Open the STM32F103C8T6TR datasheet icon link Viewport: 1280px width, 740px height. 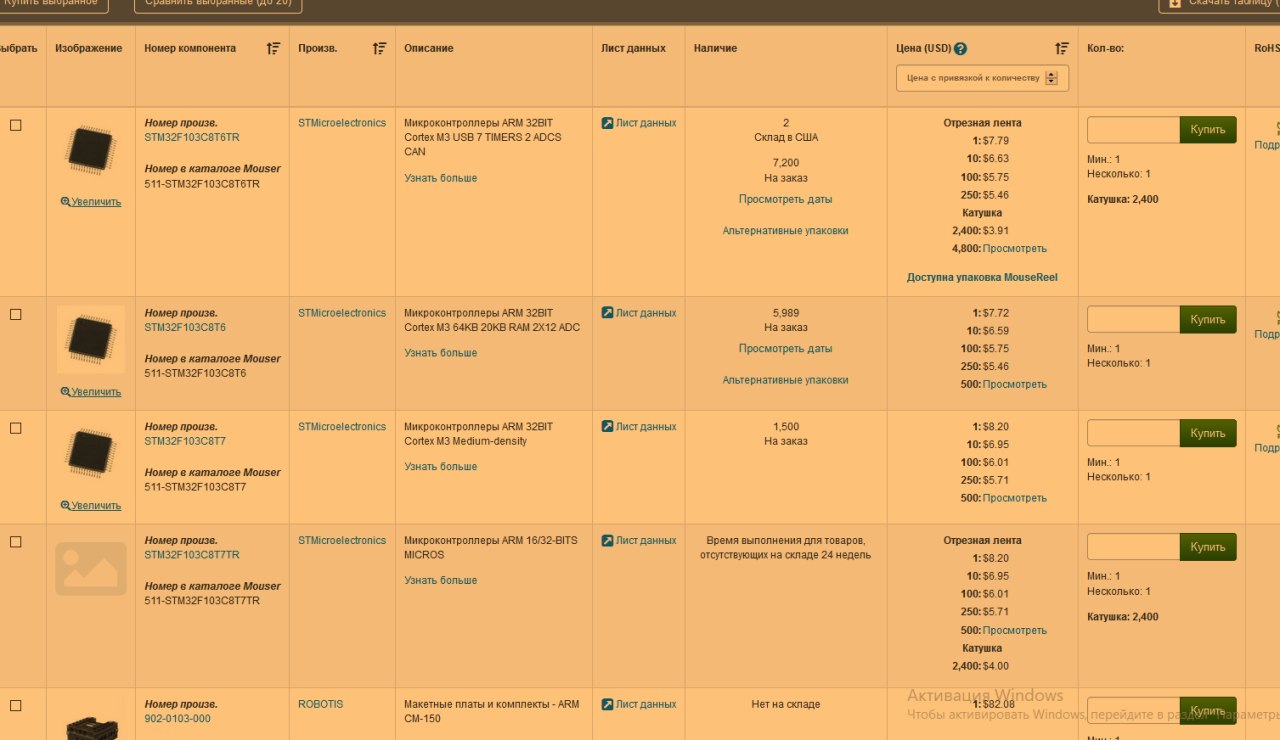(x=607, y=123)
